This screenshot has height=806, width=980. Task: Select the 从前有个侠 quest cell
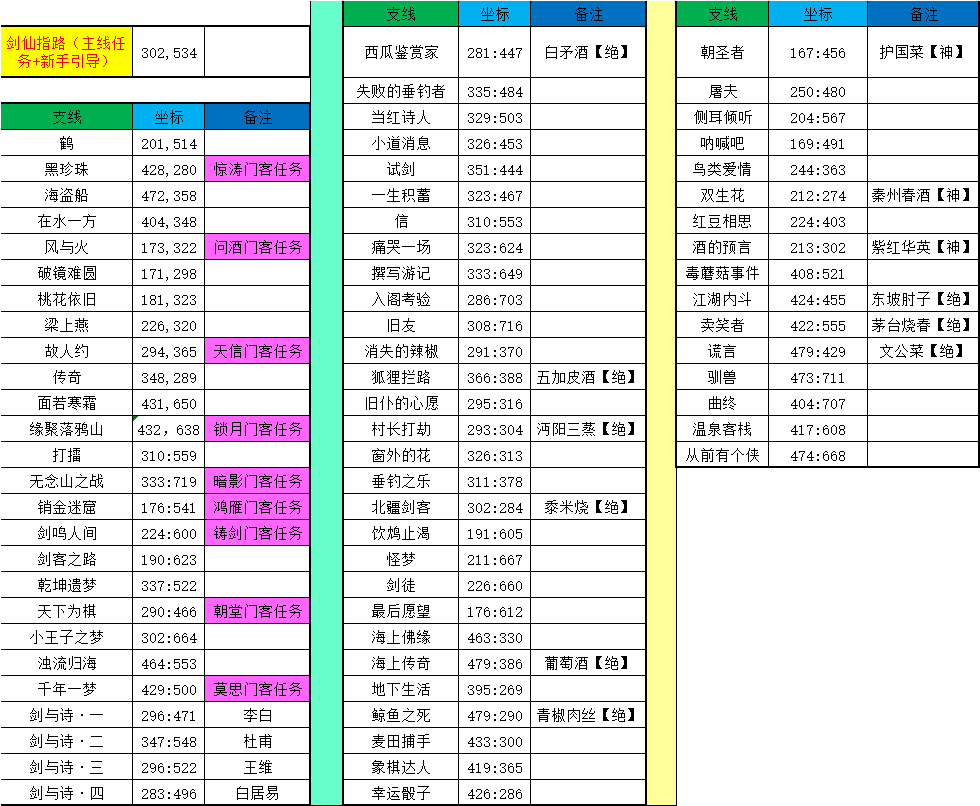(x=722, y=455)
